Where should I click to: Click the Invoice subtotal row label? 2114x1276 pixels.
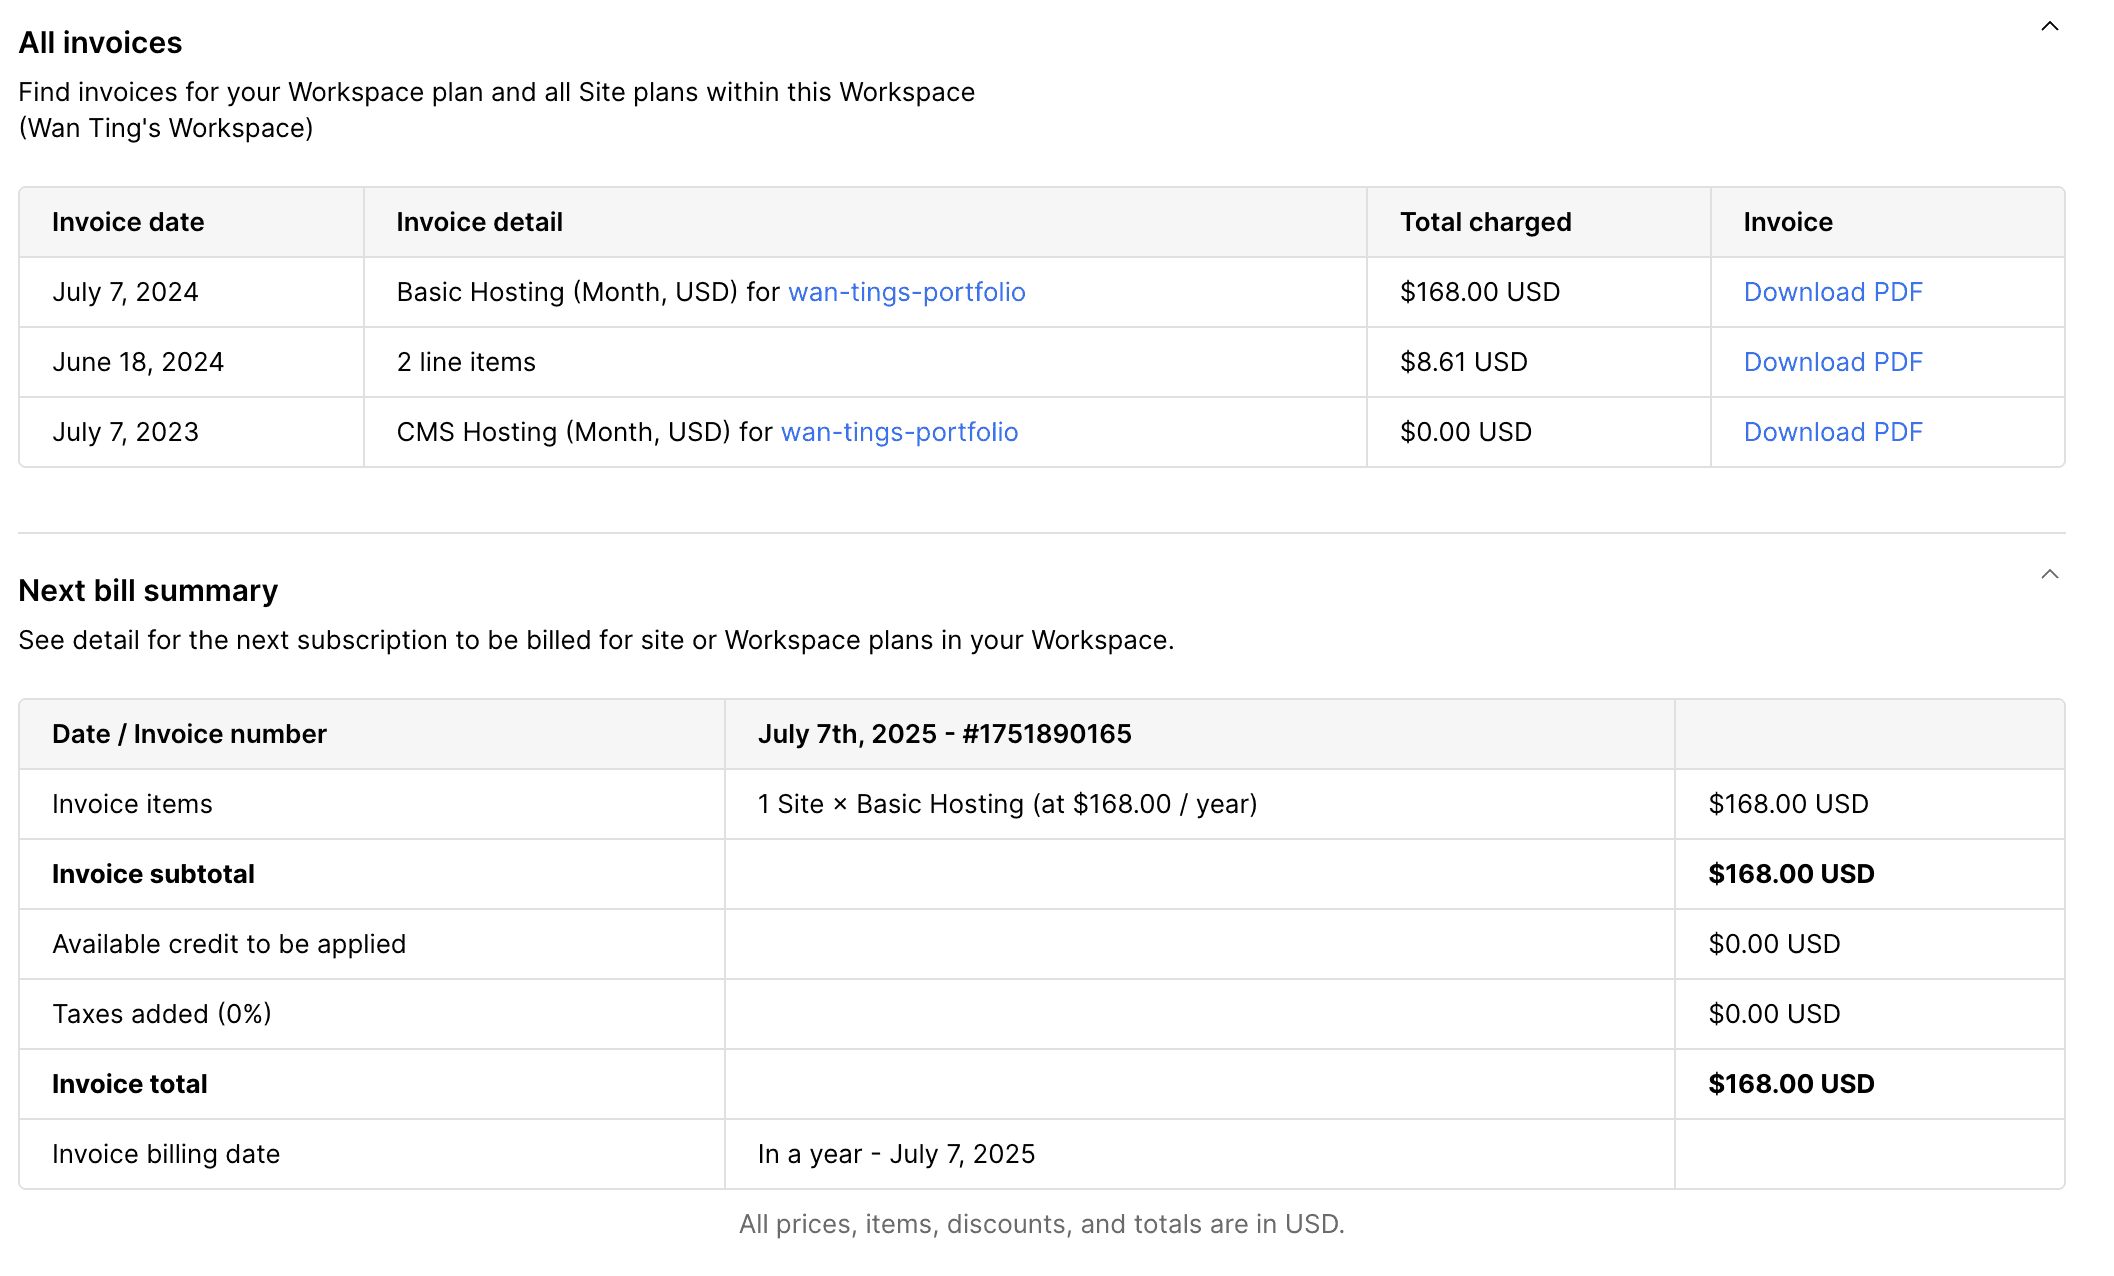pyautogui.click(x=153, y=874)
